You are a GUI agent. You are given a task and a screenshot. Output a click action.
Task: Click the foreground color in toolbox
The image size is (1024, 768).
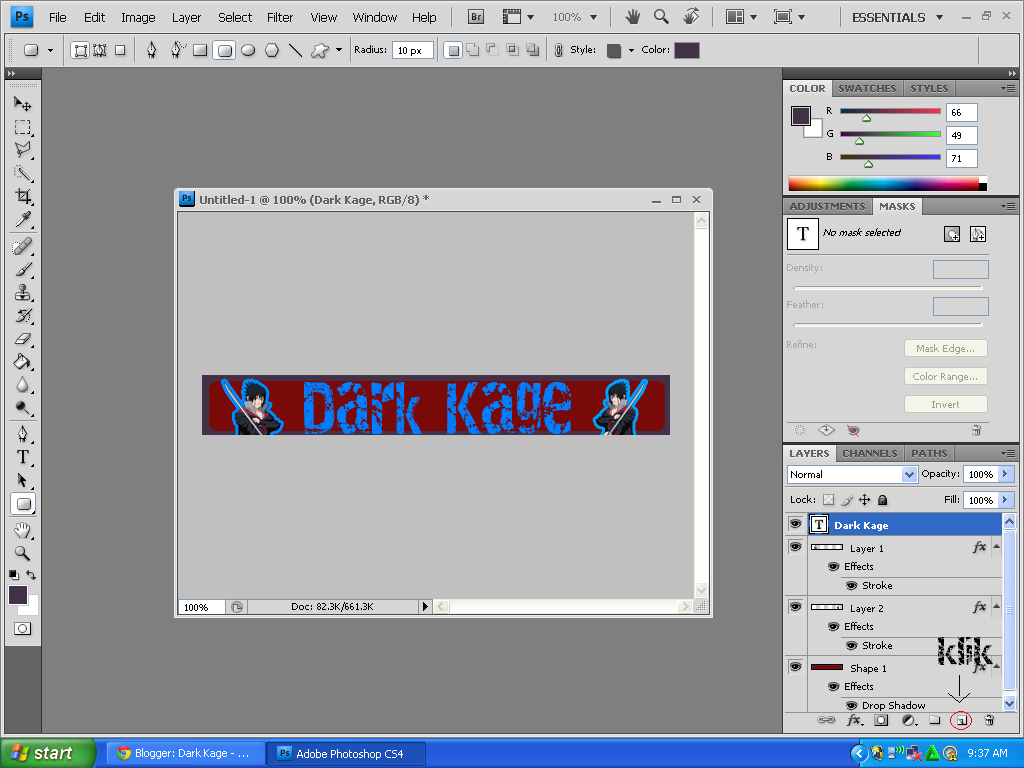18,594
